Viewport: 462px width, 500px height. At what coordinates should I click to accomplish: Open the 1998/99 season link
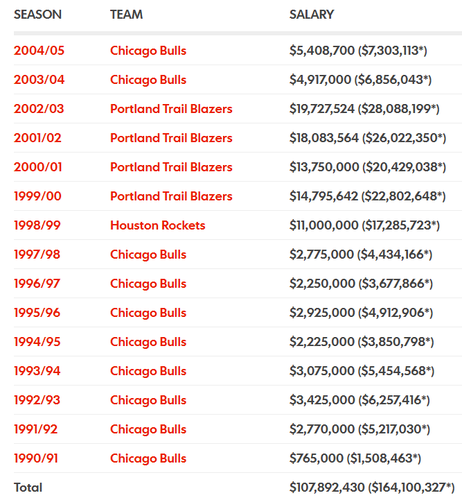click(37, 225)
